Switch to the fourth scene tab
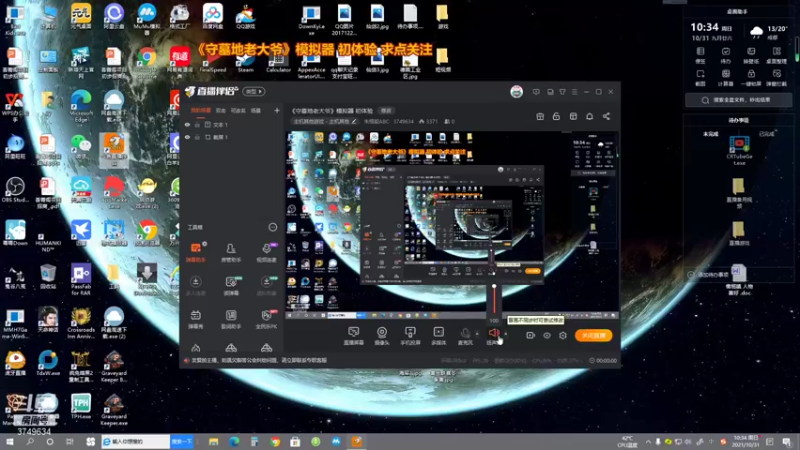The image size is (800, 450). pyautogui.click(x=256, y=110)
